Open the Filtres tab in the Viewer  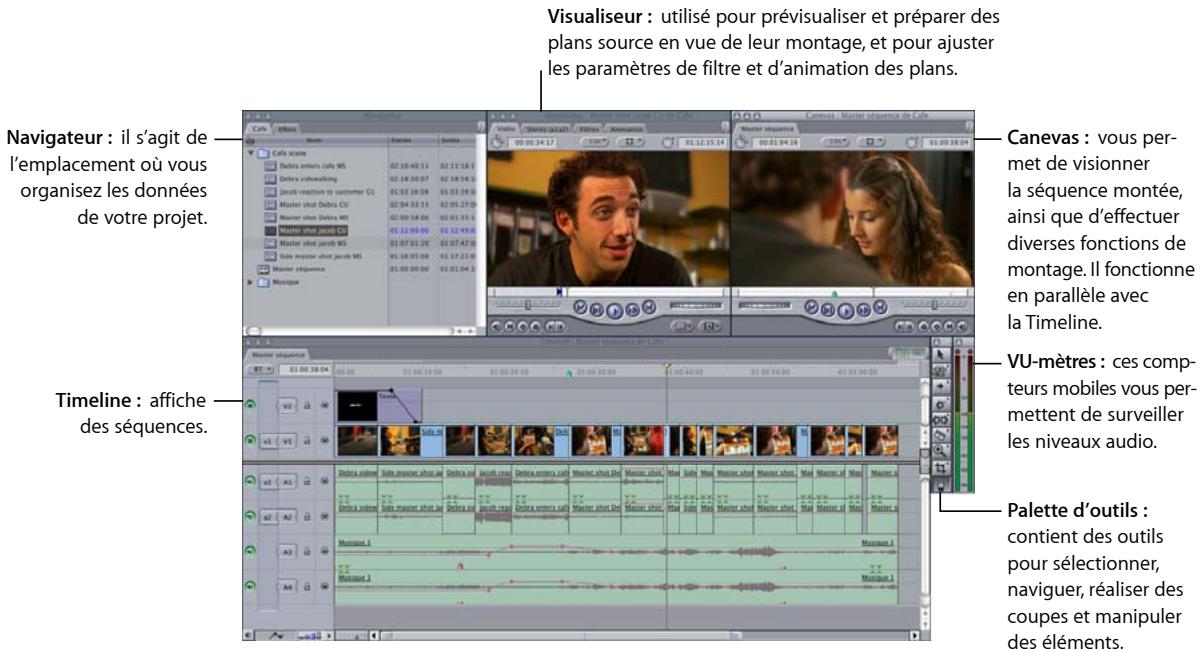(590, 128)
